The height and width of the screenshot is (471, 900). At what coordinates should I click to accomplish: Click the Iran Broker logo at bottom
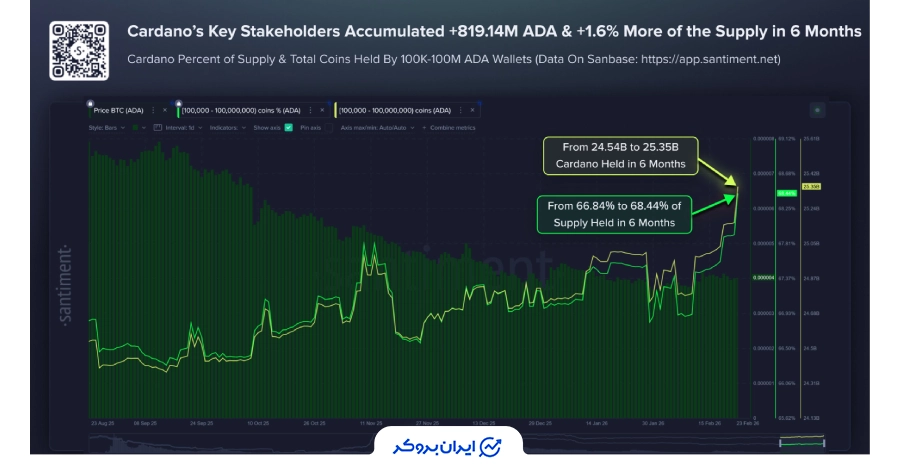[x=449, y=445]
